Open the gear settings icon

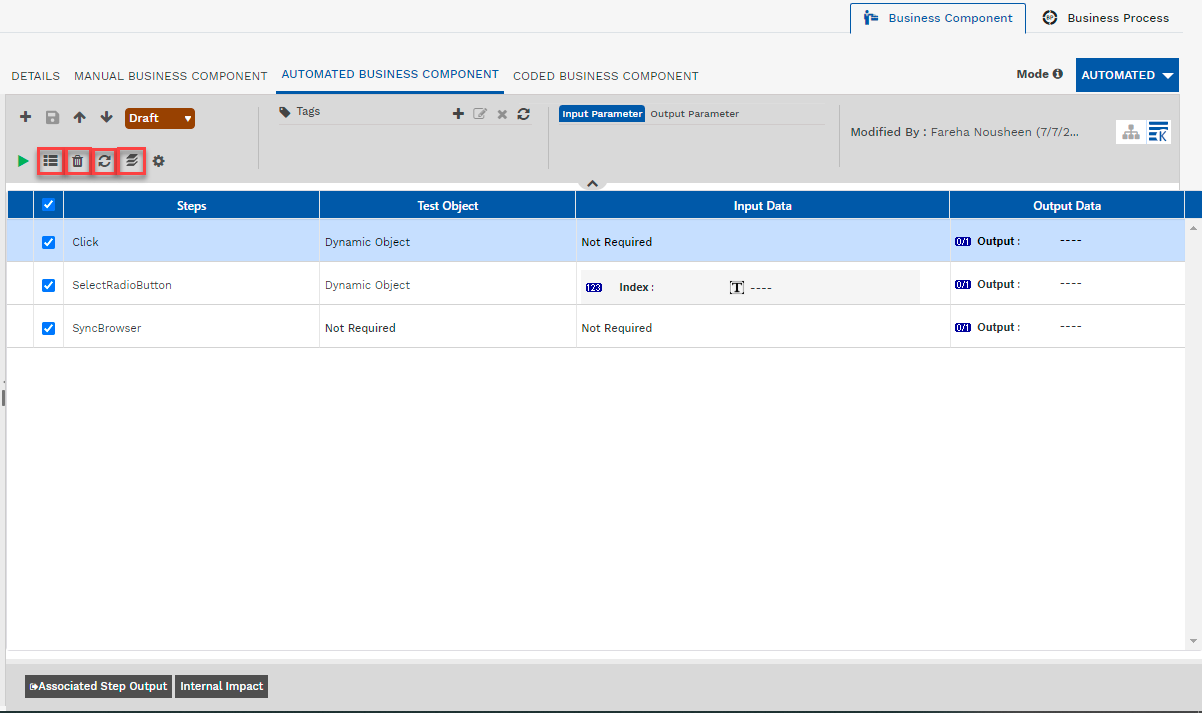(159, 161)
